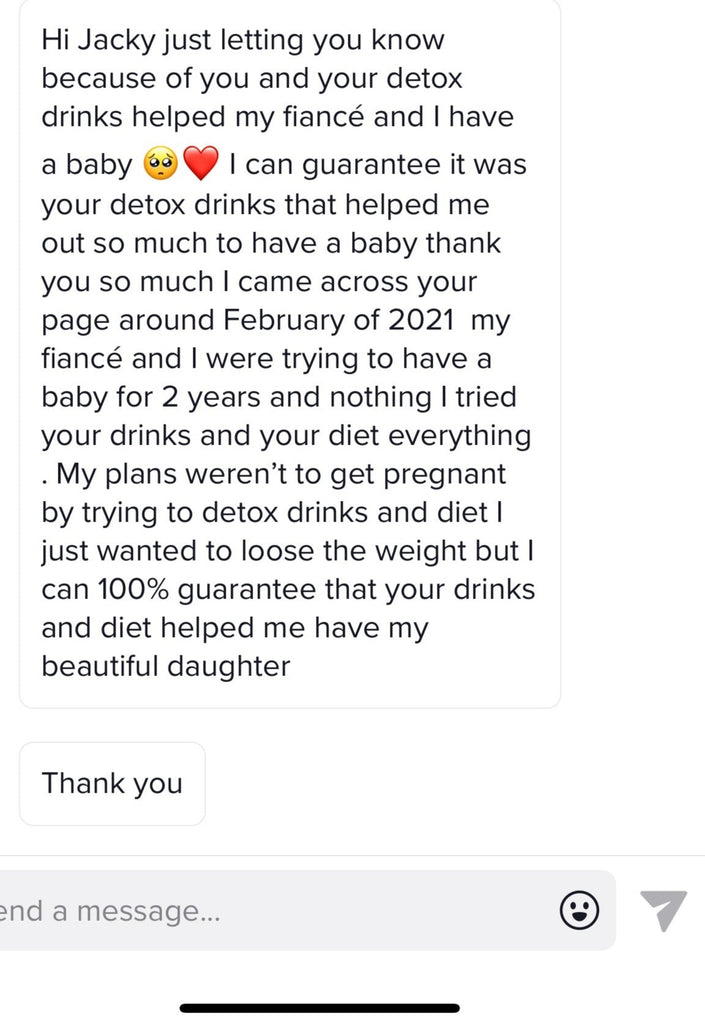
Task: Tap the paper plane send icon
Action: coord(664,910)
